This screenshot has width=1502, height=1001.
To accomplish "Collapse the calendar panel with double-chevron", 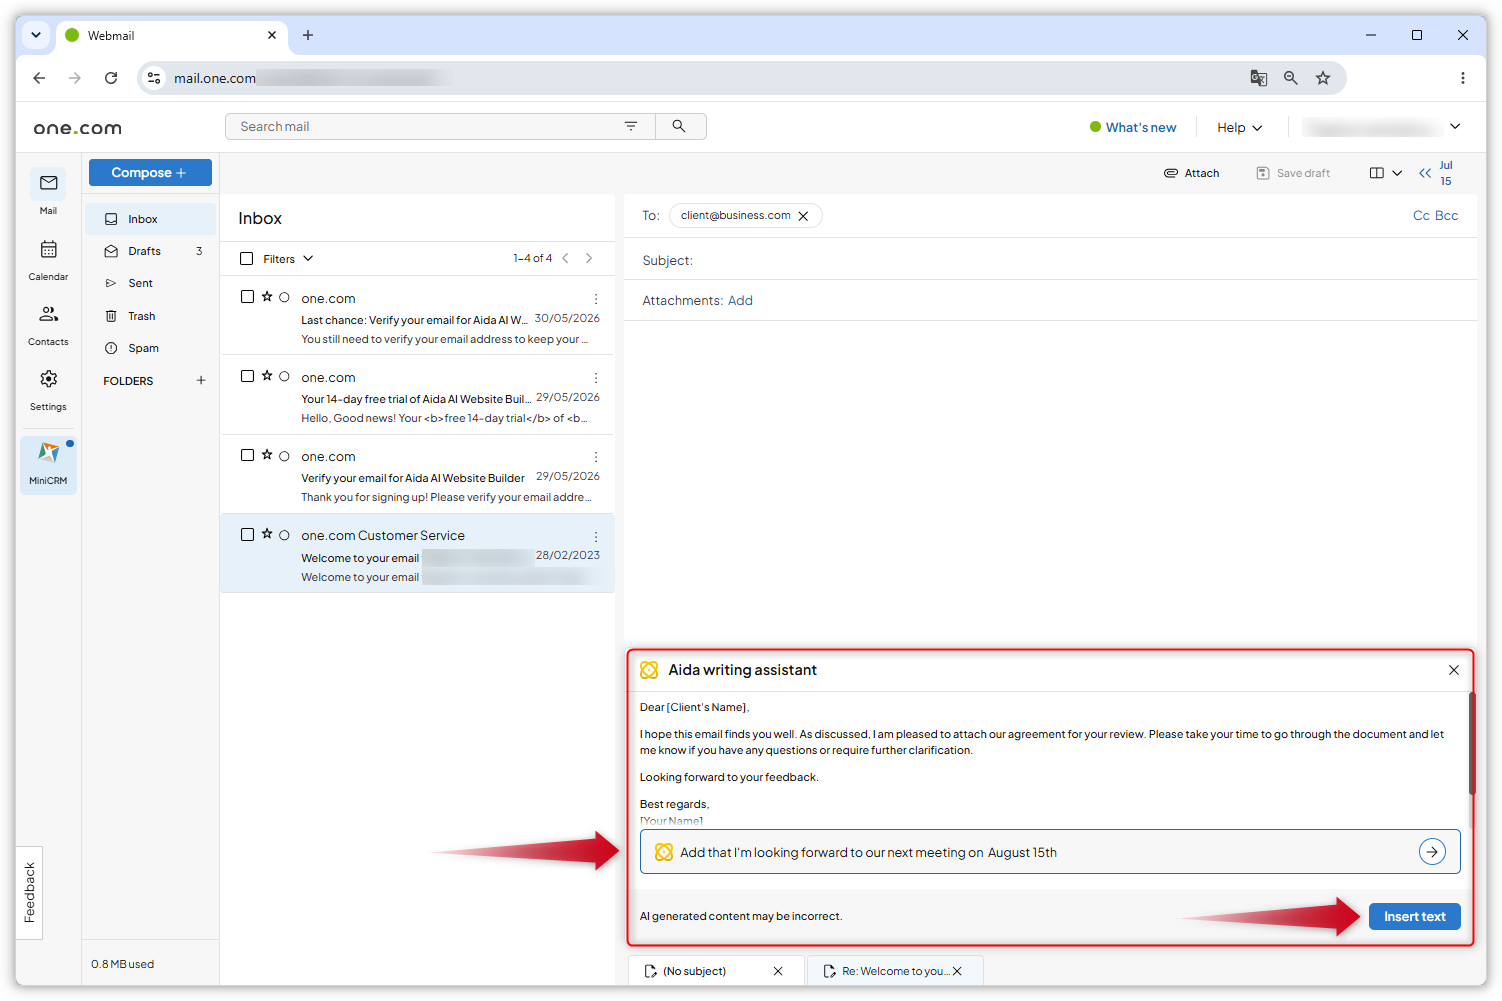I will tap(1425, 173).
